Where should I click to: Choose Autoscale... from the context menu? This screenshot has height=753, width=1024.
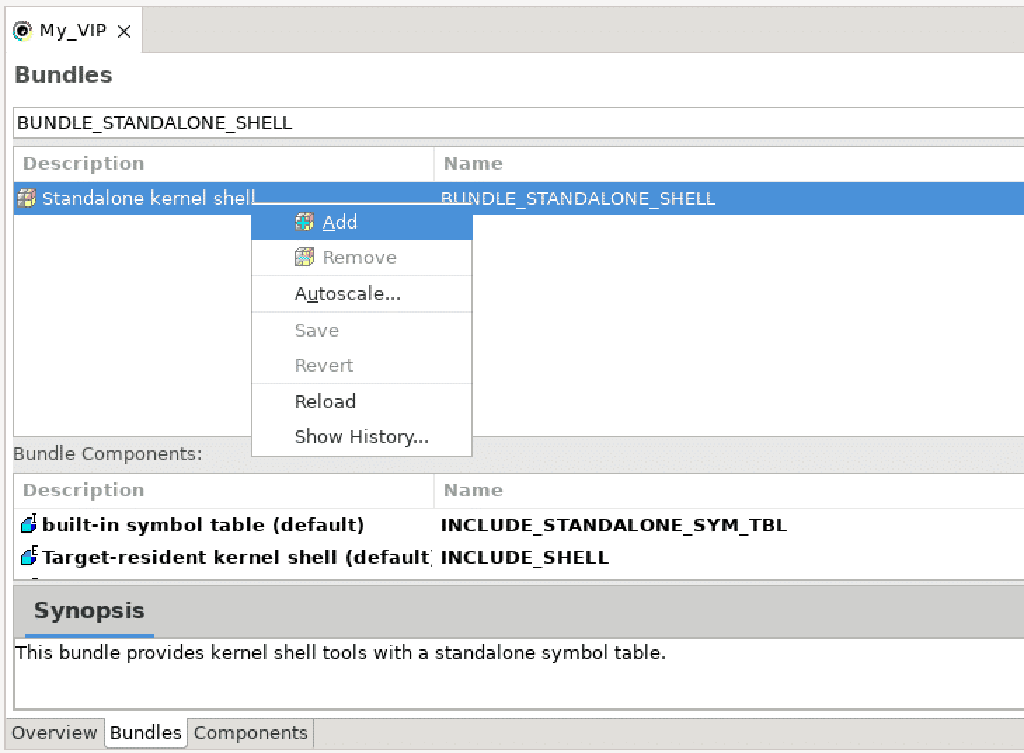pyautogui.click(x=347, y=294)
